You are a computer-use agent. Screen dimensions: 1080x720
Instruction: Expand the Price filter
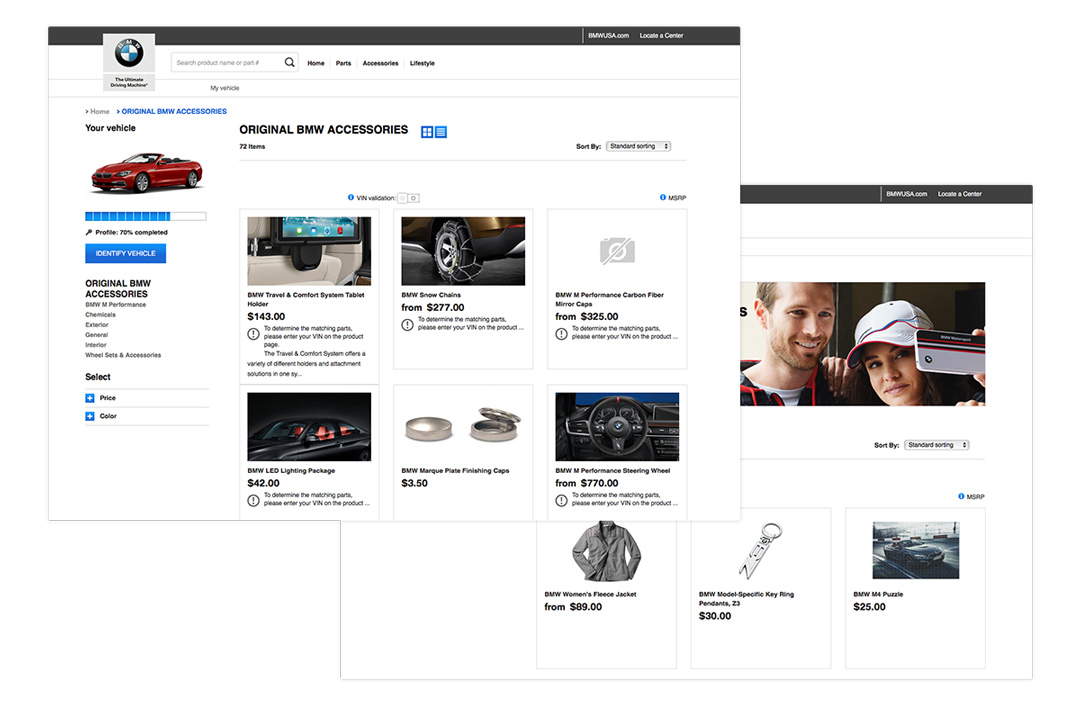tap(90, 398)
